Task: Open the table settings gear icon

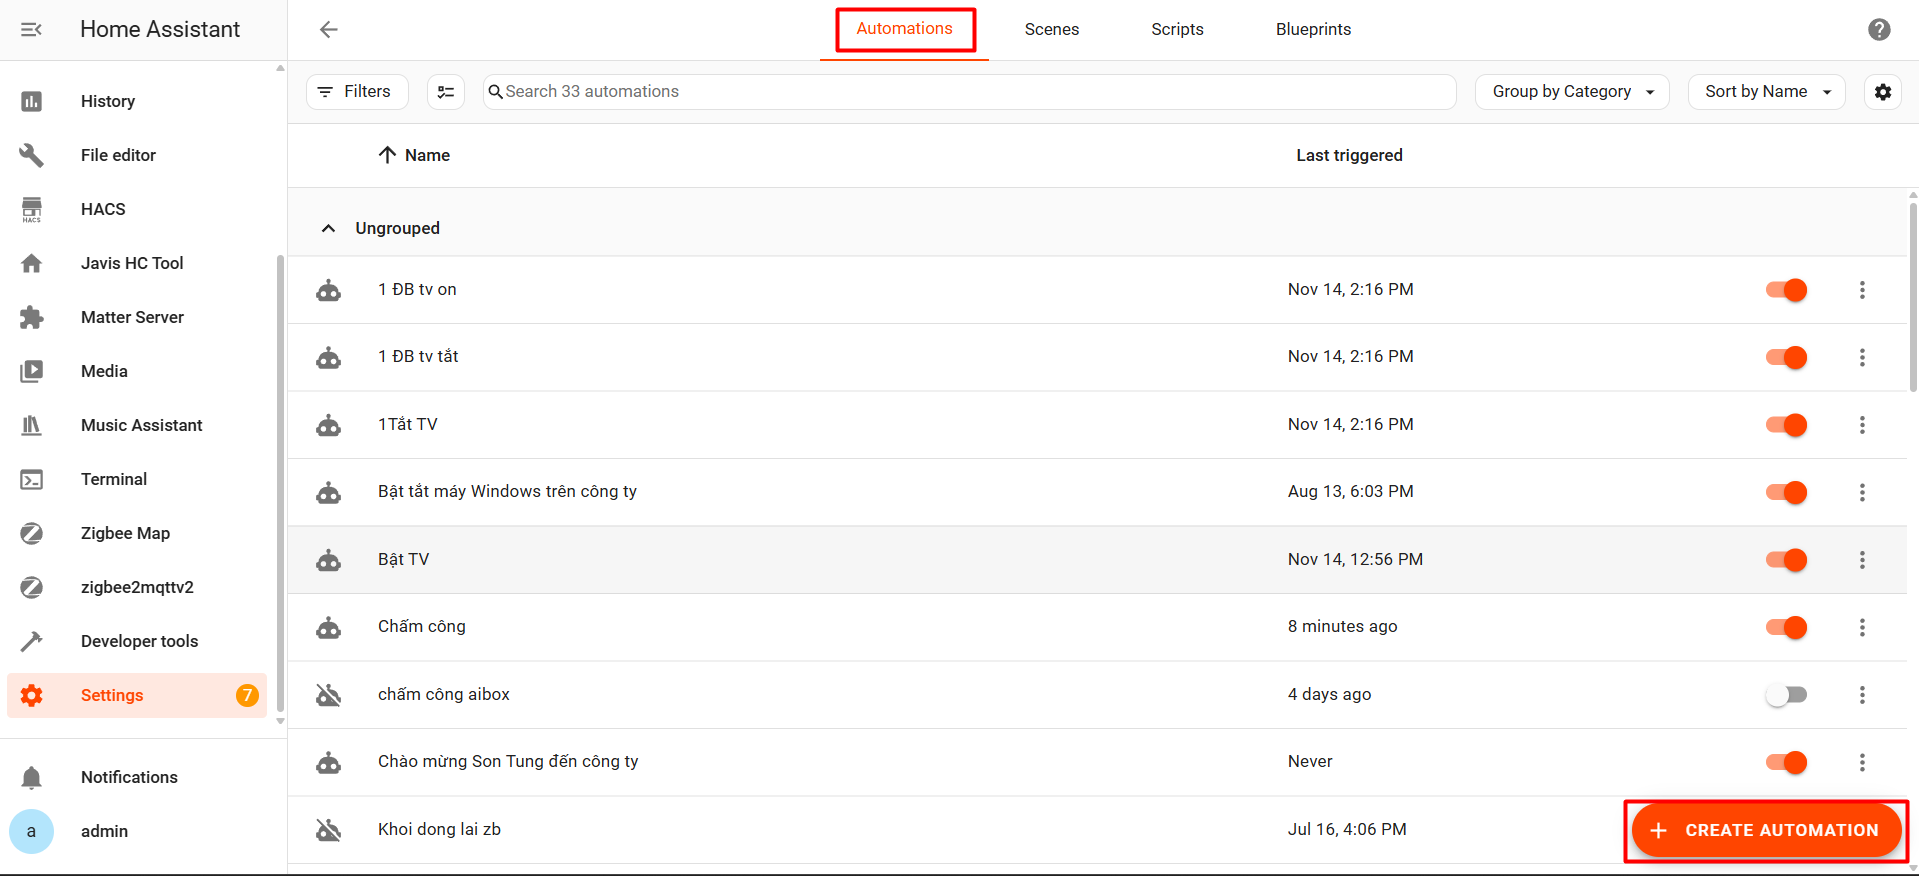Action: click(1882, 92)
